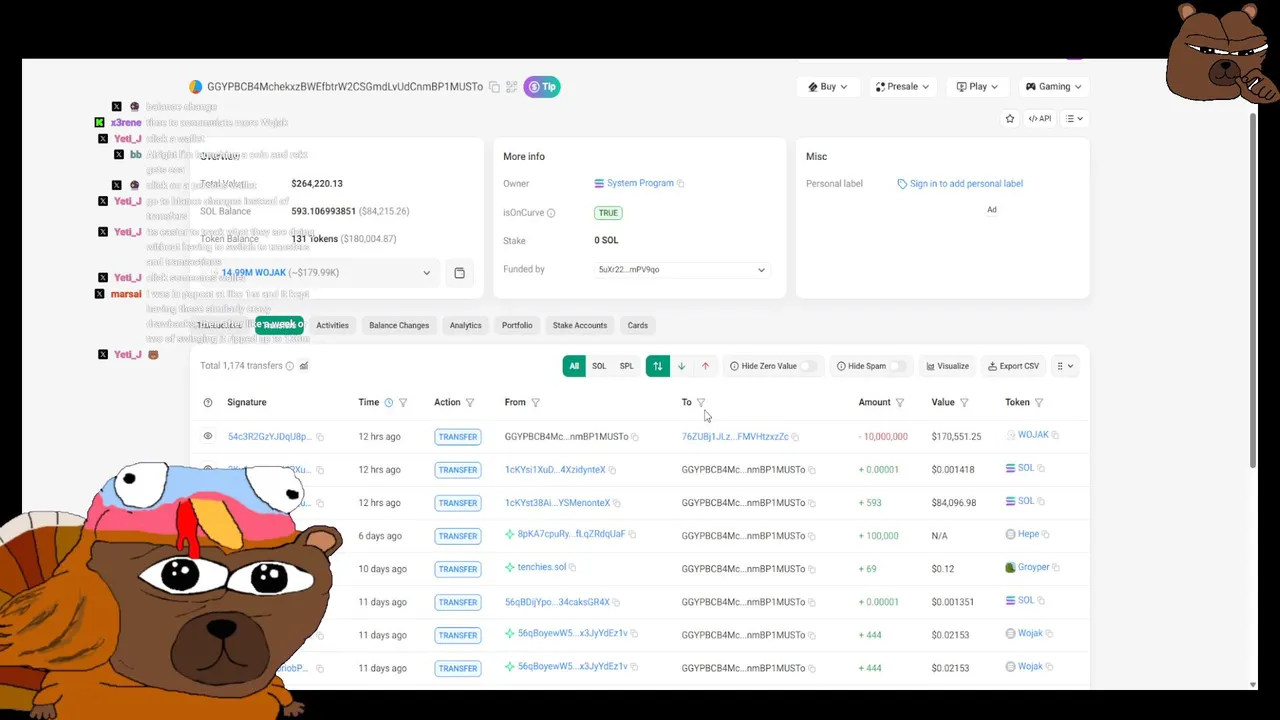This screenshot has width=1280, height=720.
Task: Select the SOL transfers filter
Action: point(599,366)
